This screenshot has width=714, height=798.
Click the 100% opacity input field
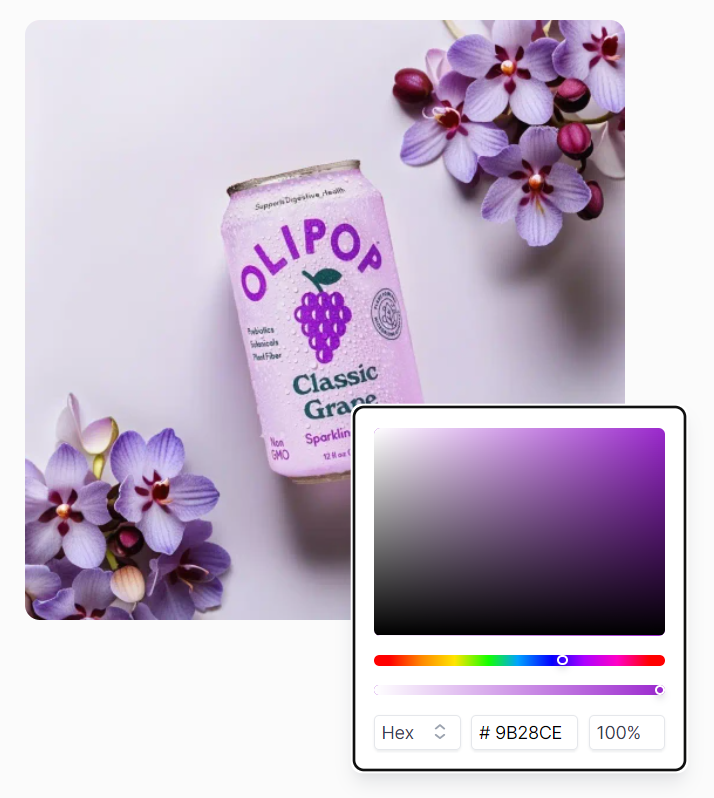(x=626, y=732)
